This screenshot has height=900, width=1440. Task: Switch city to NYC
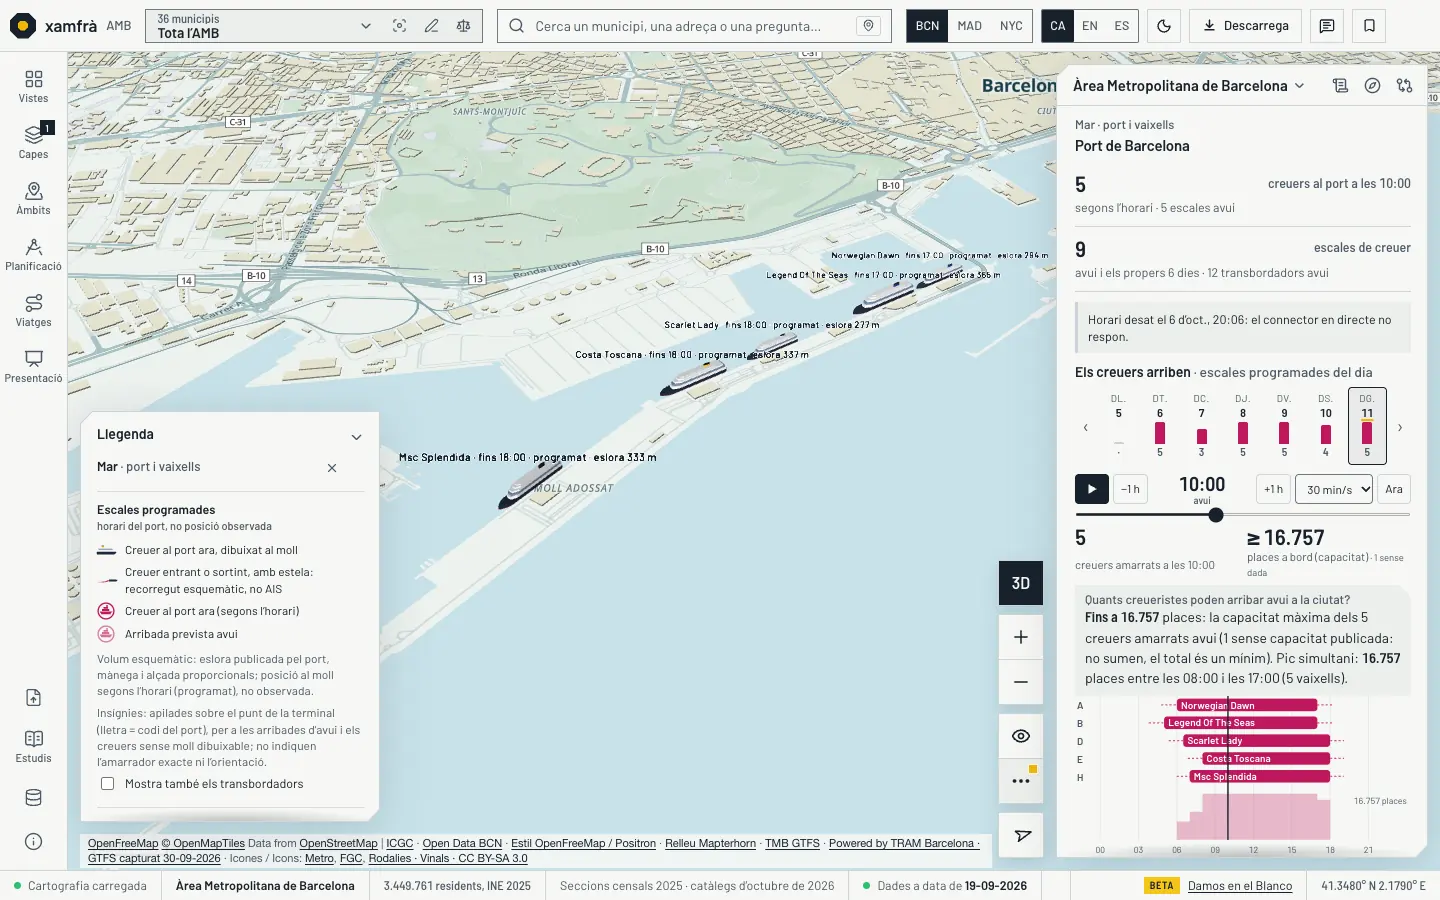1011,26
